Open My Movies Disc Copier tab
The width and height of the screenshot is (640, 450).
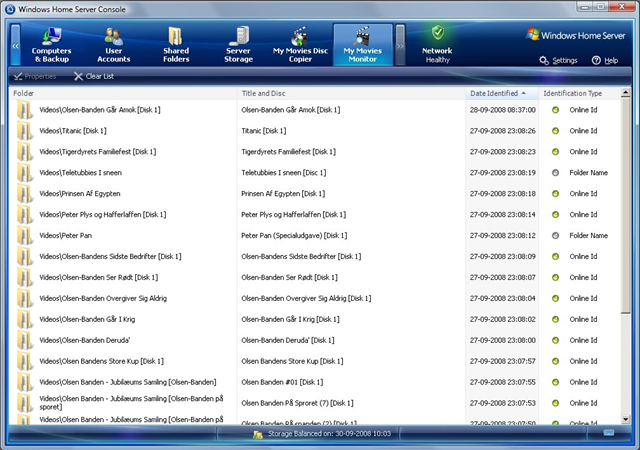tap(300, 45)
